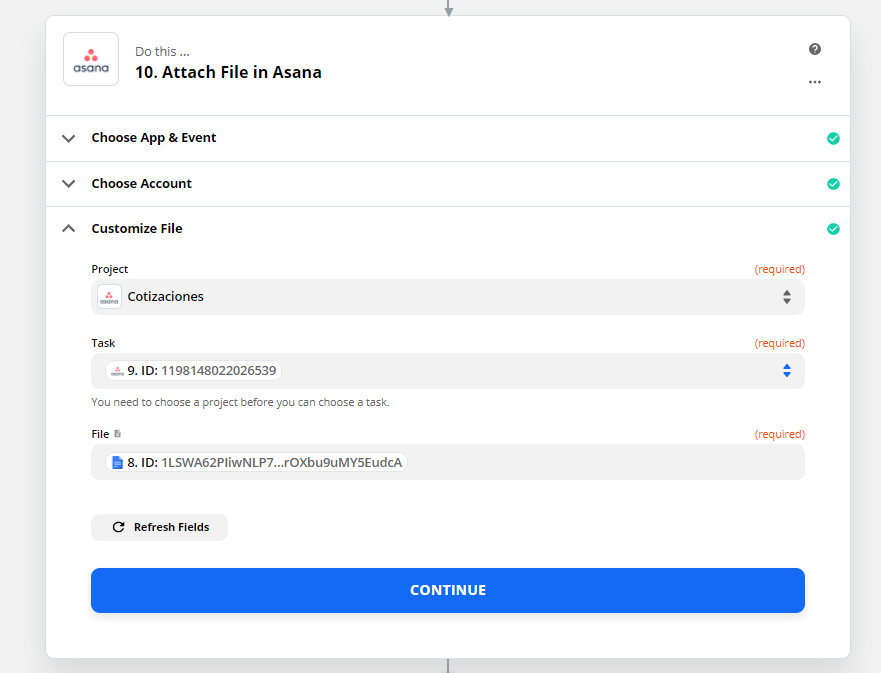Screen dimensions: 881x673
Task: Click the 'Customize File' heading text
Action: tap(137, 229)
